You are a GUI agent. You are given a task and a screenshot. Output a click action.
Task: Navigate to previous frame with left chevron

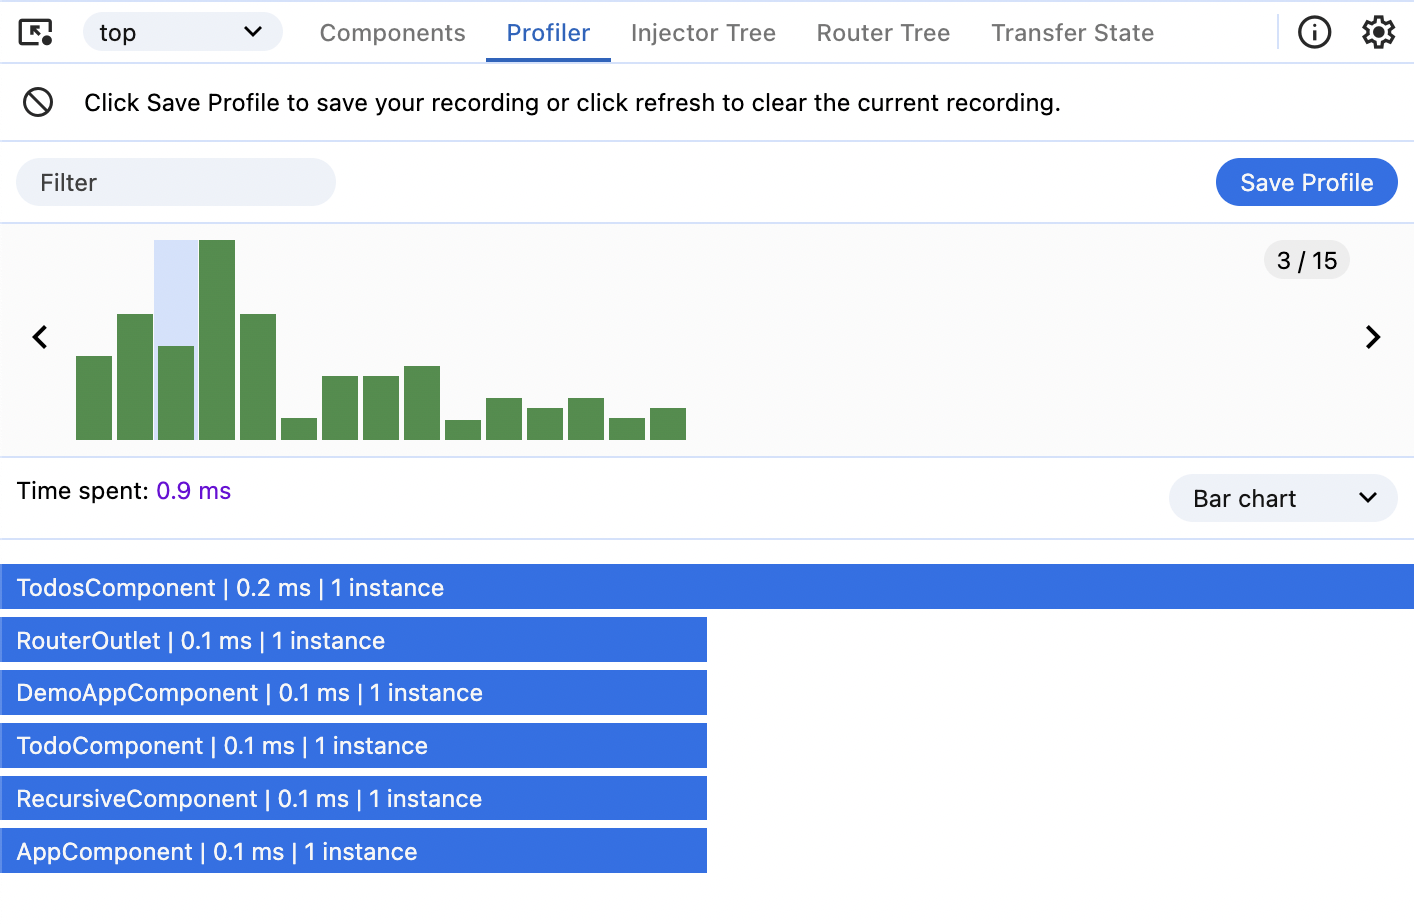[40, 337]
